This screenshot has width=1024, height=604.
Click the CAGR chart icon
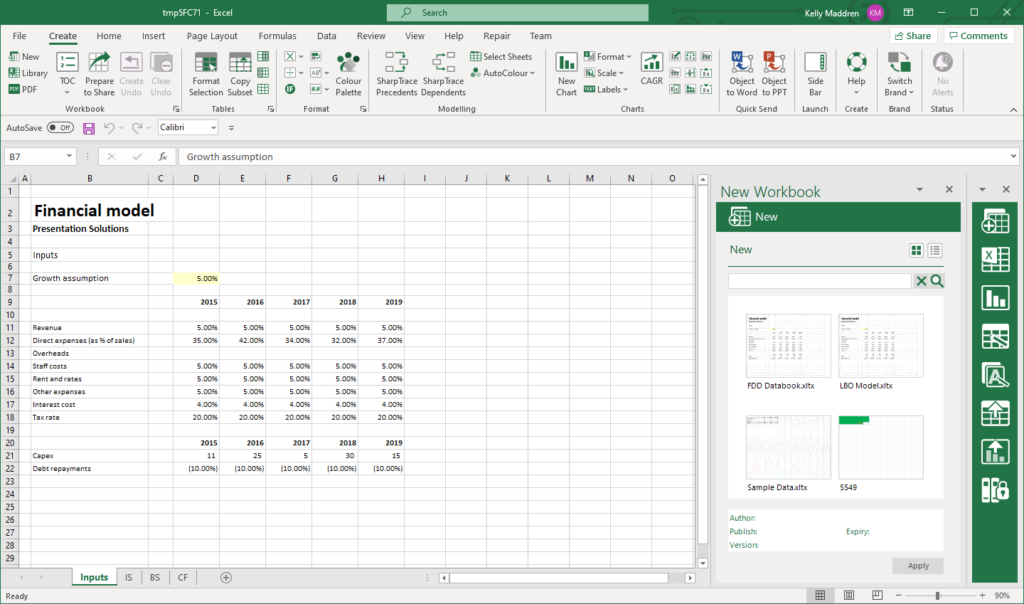pos(652,64)
